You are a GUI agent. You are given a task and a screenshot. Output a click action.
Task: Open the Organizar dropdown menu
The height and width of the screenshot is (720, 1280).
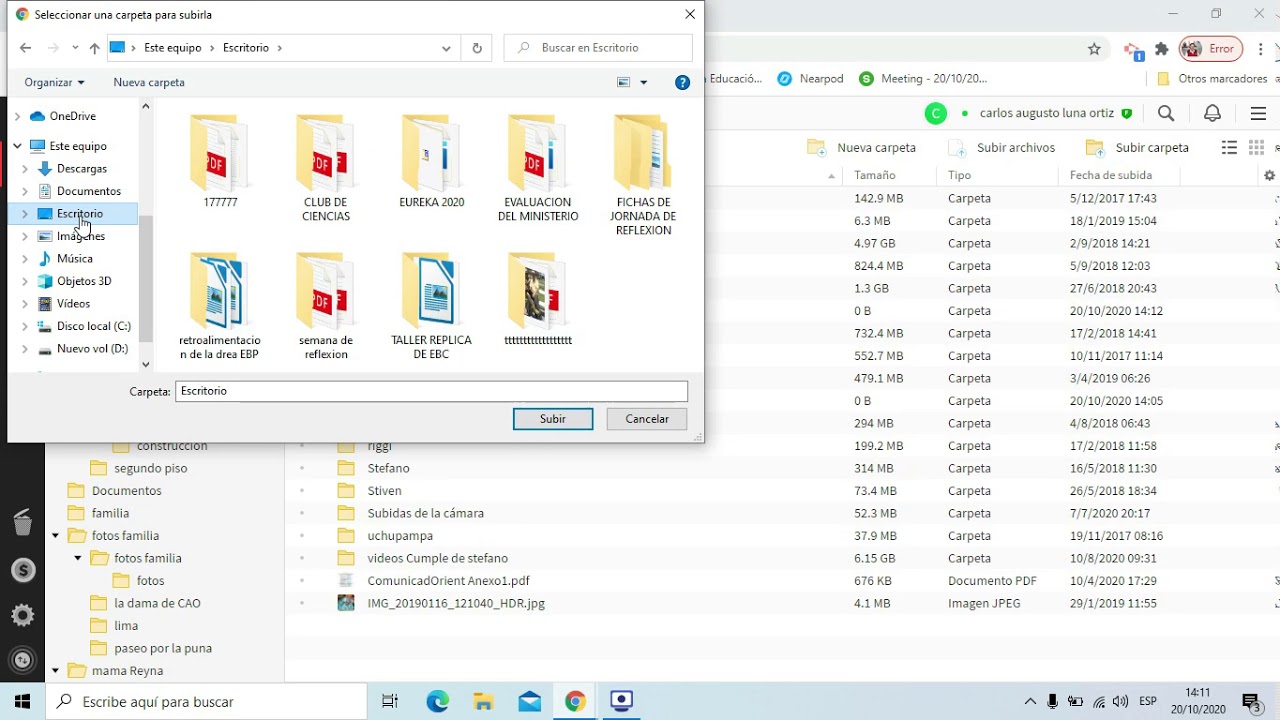55,83
